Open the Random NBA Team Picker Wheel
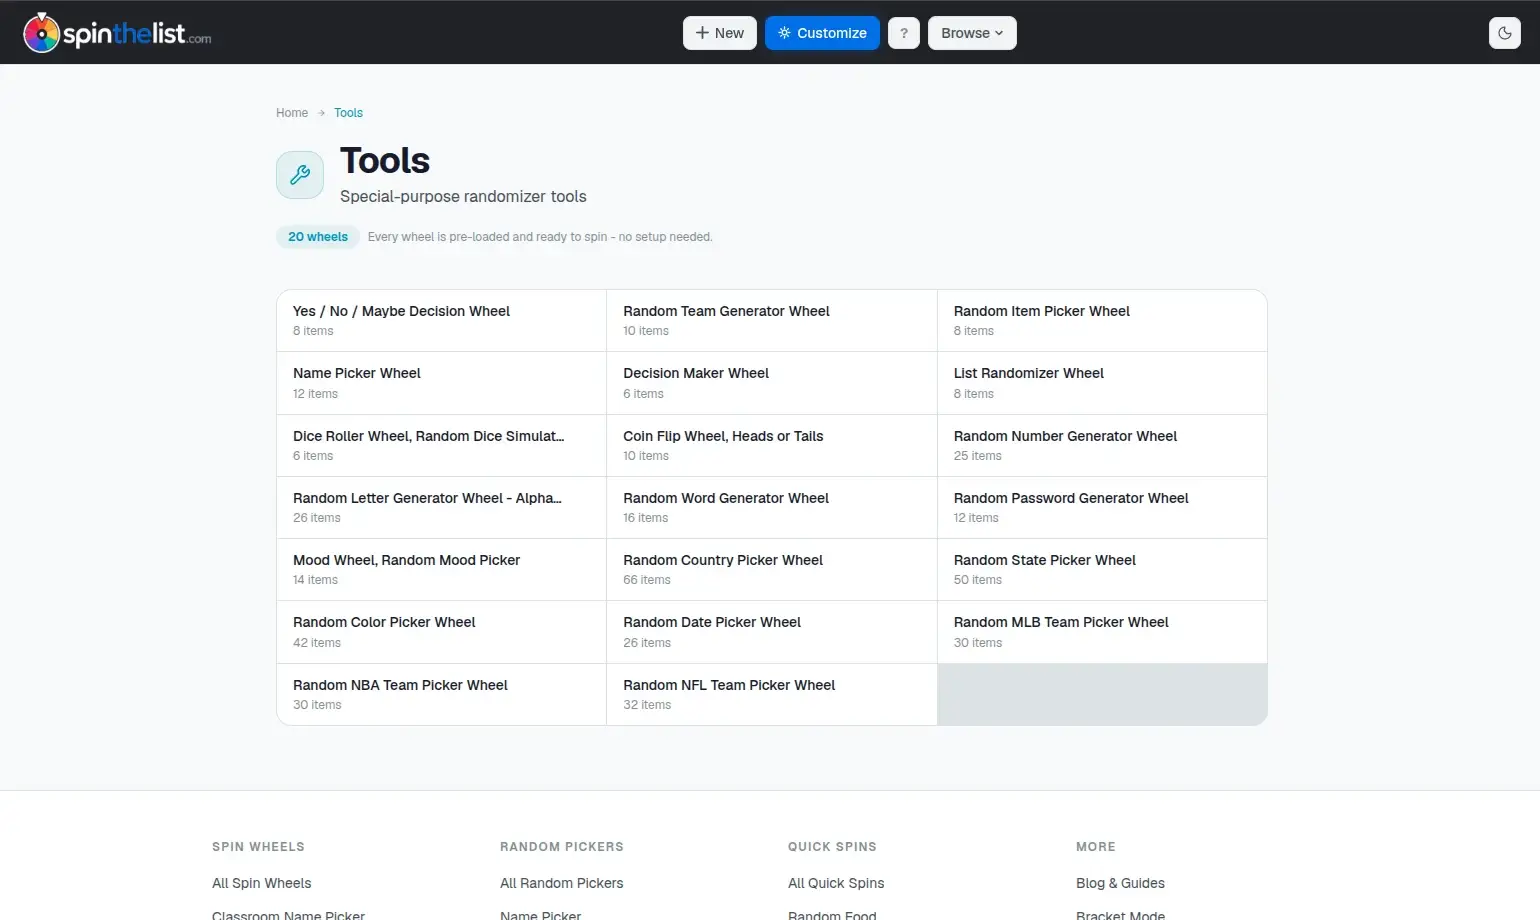Image resolution: width=1540 pixels, height=920 pixels. pyautogui.click(x=441, y=695)
